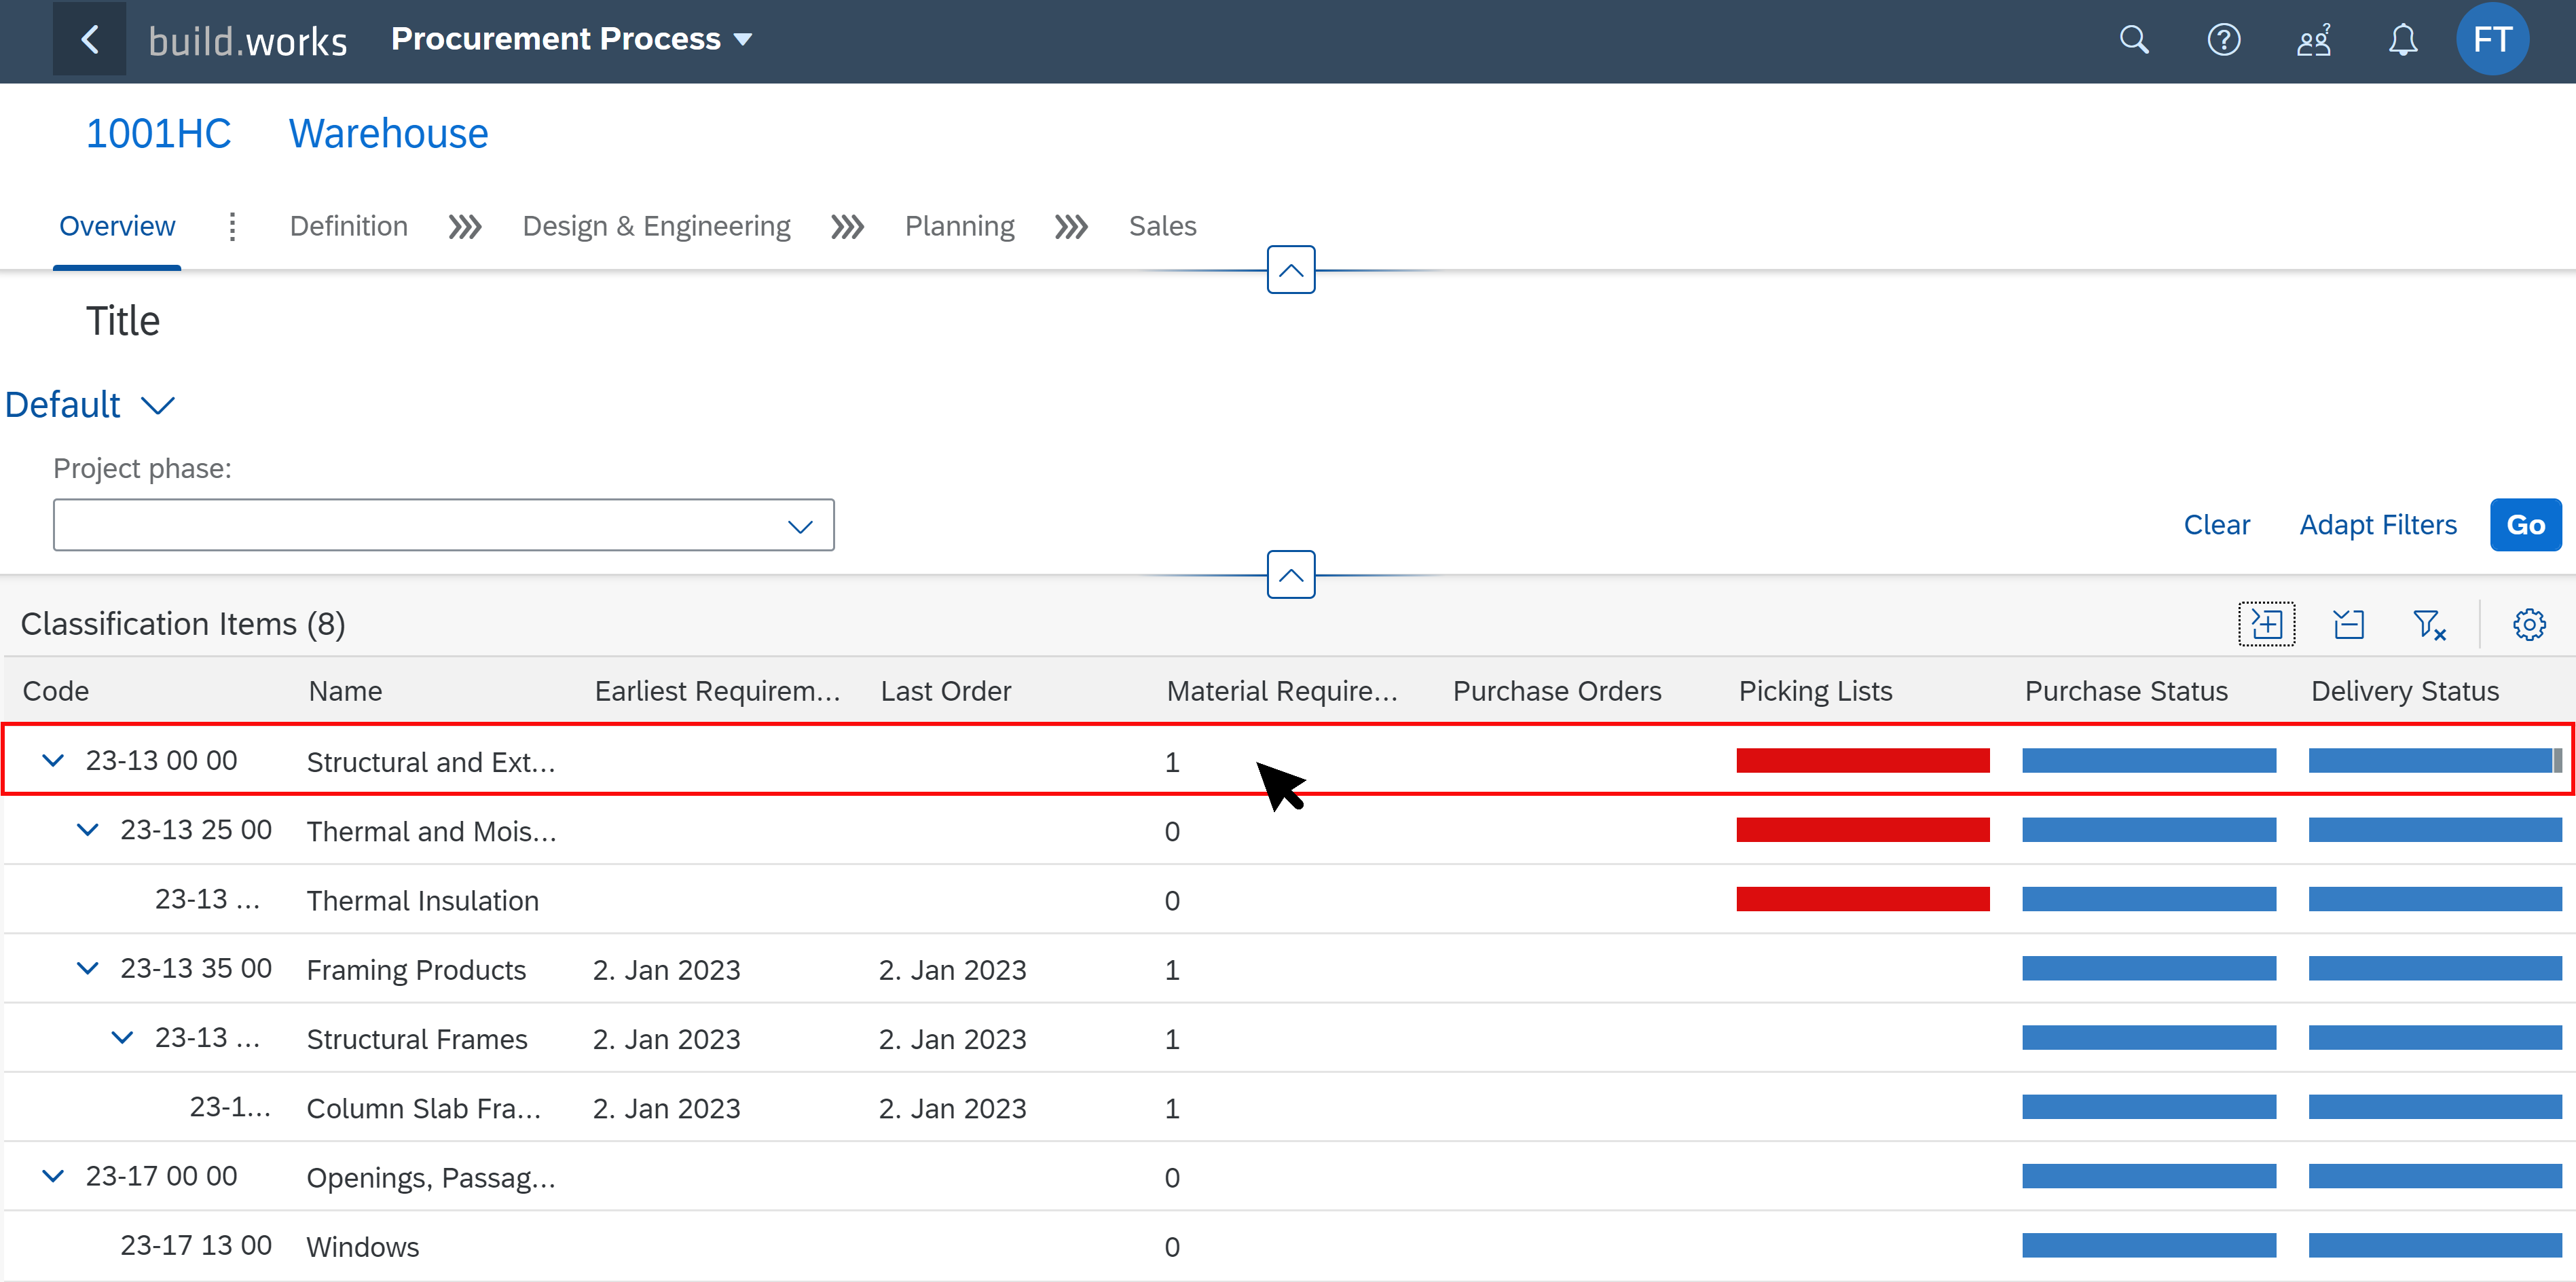Viewport: 2576px width, 1282px height.
Task: Click the Clear filters button
Action: (2216, 525)
